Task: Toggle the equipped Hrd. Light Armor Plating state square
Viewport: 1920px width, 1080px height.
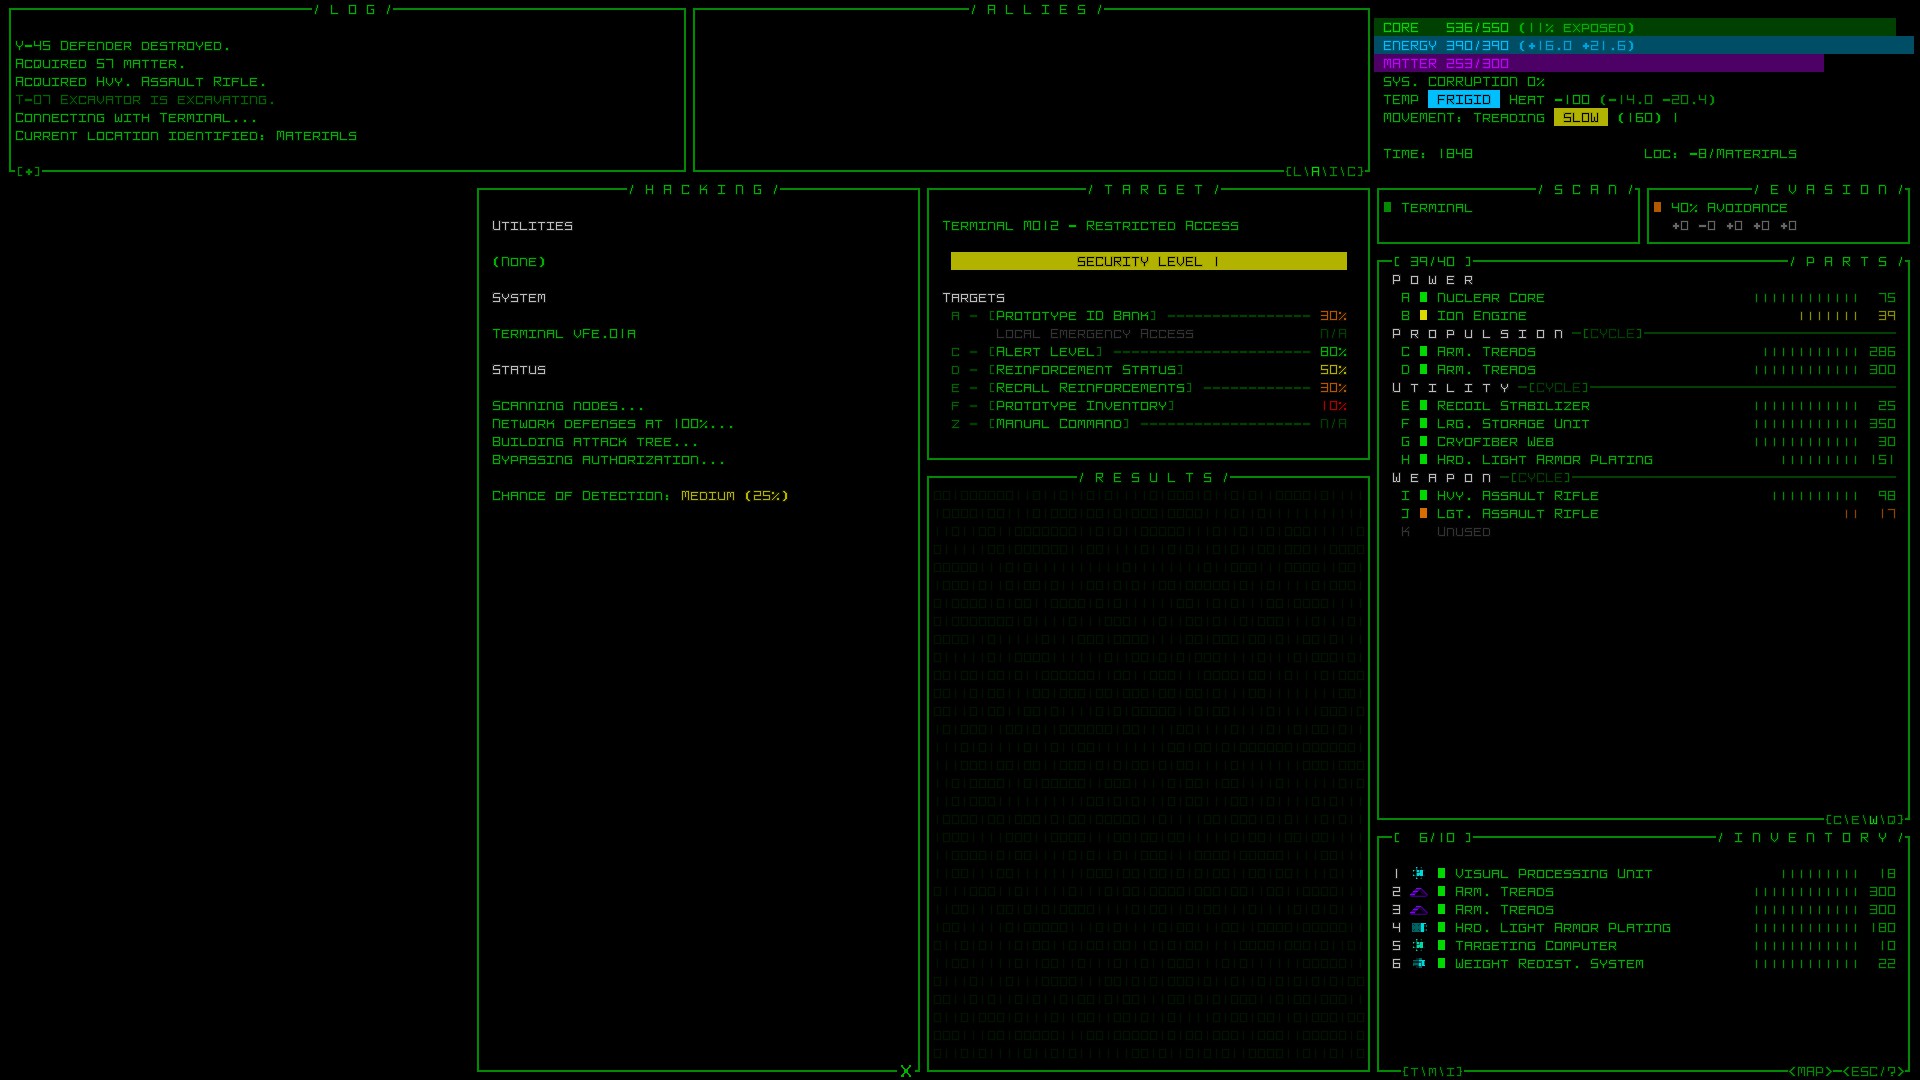Action: pyautogui.click(x=1423, y=460)
